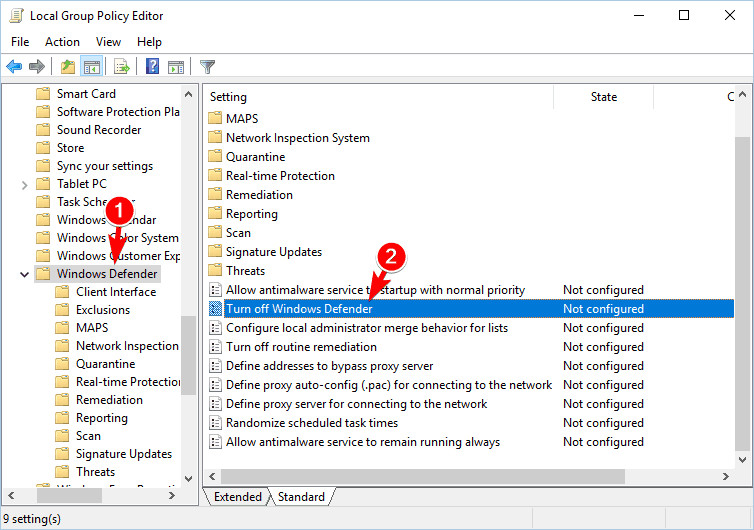The height and width of the screenshot is (530, 754).
Task: Click the folder icon beside Threats in the settings list
Action: tap(215, 270)
